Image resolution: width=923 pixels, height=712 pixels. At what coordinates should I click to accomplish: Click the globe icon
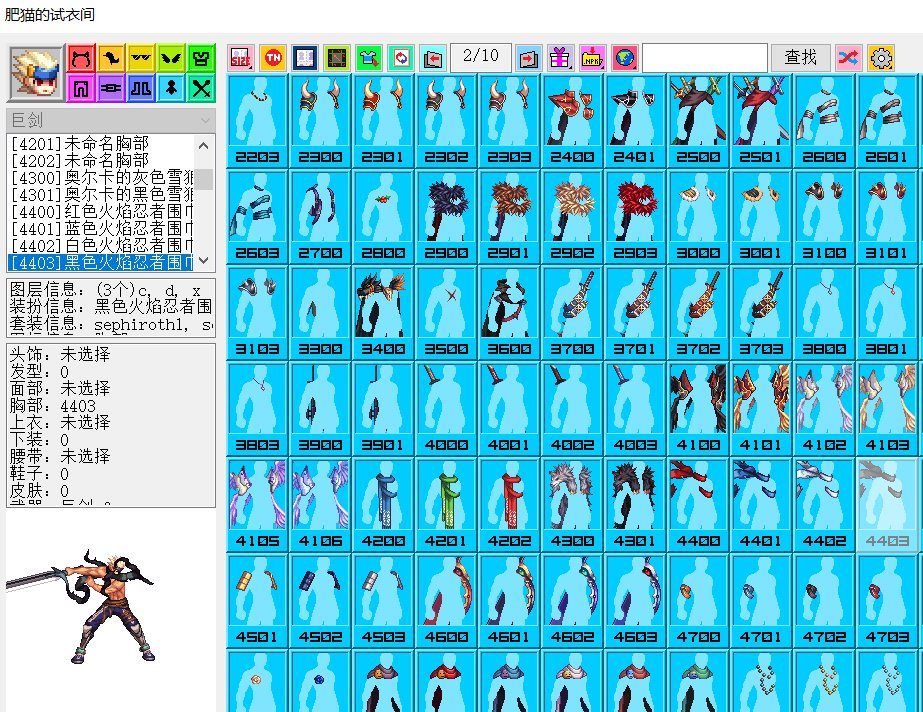pos(625,58)
